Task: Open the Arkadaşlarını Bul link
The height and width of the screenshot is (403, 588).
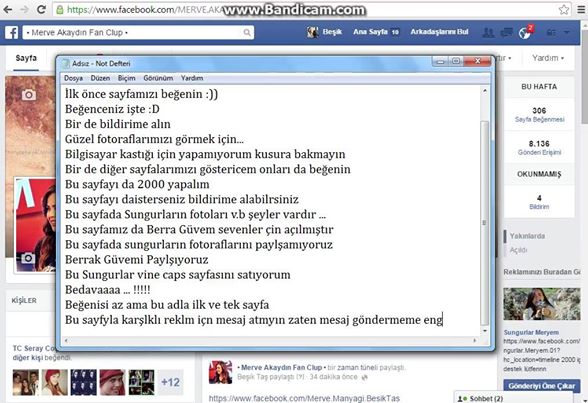Action: 439,32
